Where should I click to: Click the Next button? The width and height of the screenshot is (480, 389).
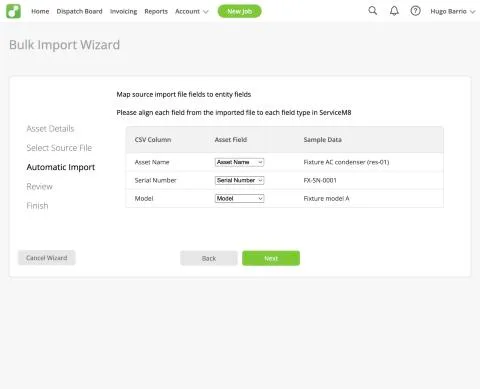pyautogui.click(x=271, y=258)
